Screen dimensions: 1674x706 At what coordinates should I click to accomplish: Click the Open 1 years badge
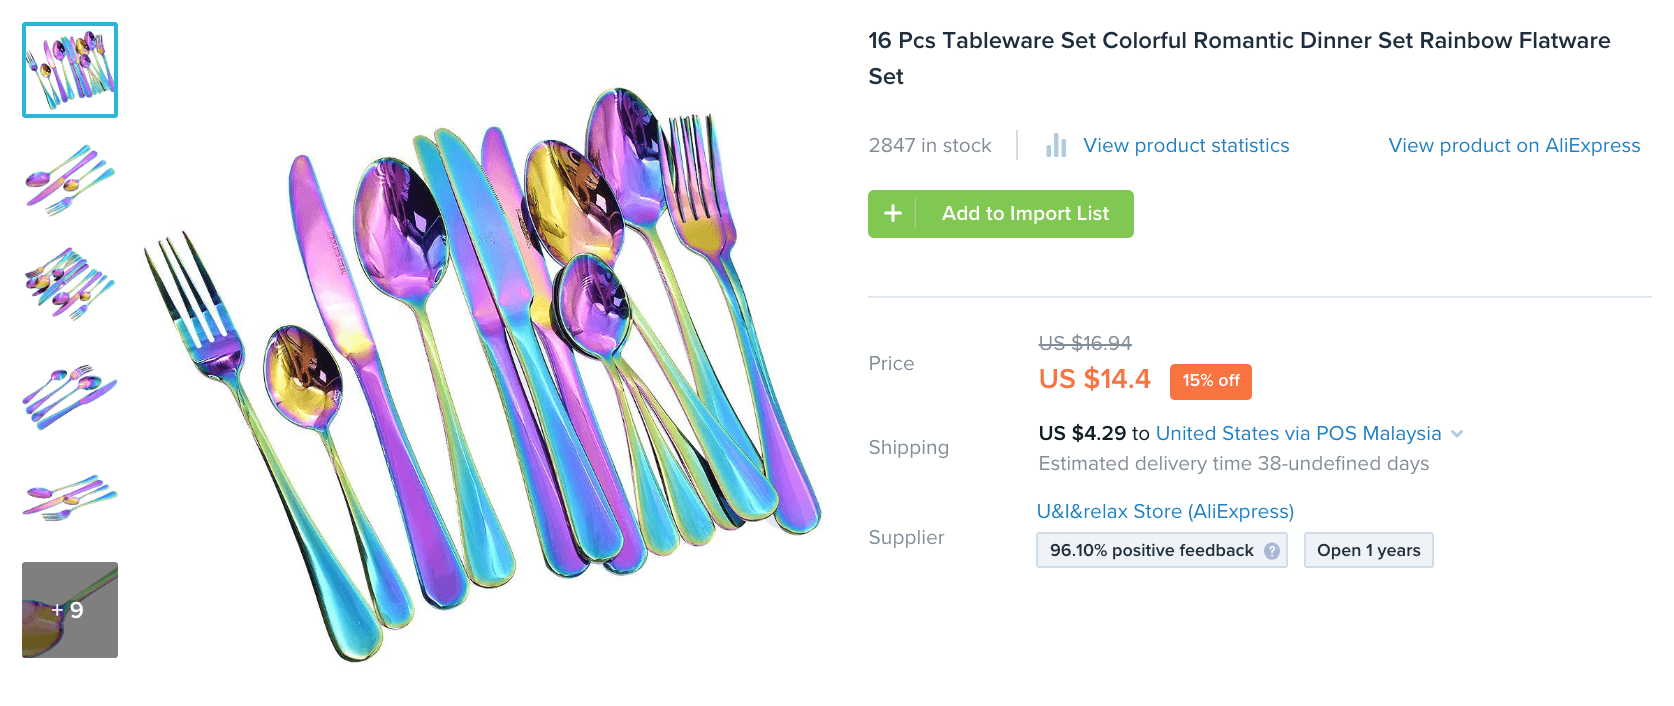(1368, 551)
